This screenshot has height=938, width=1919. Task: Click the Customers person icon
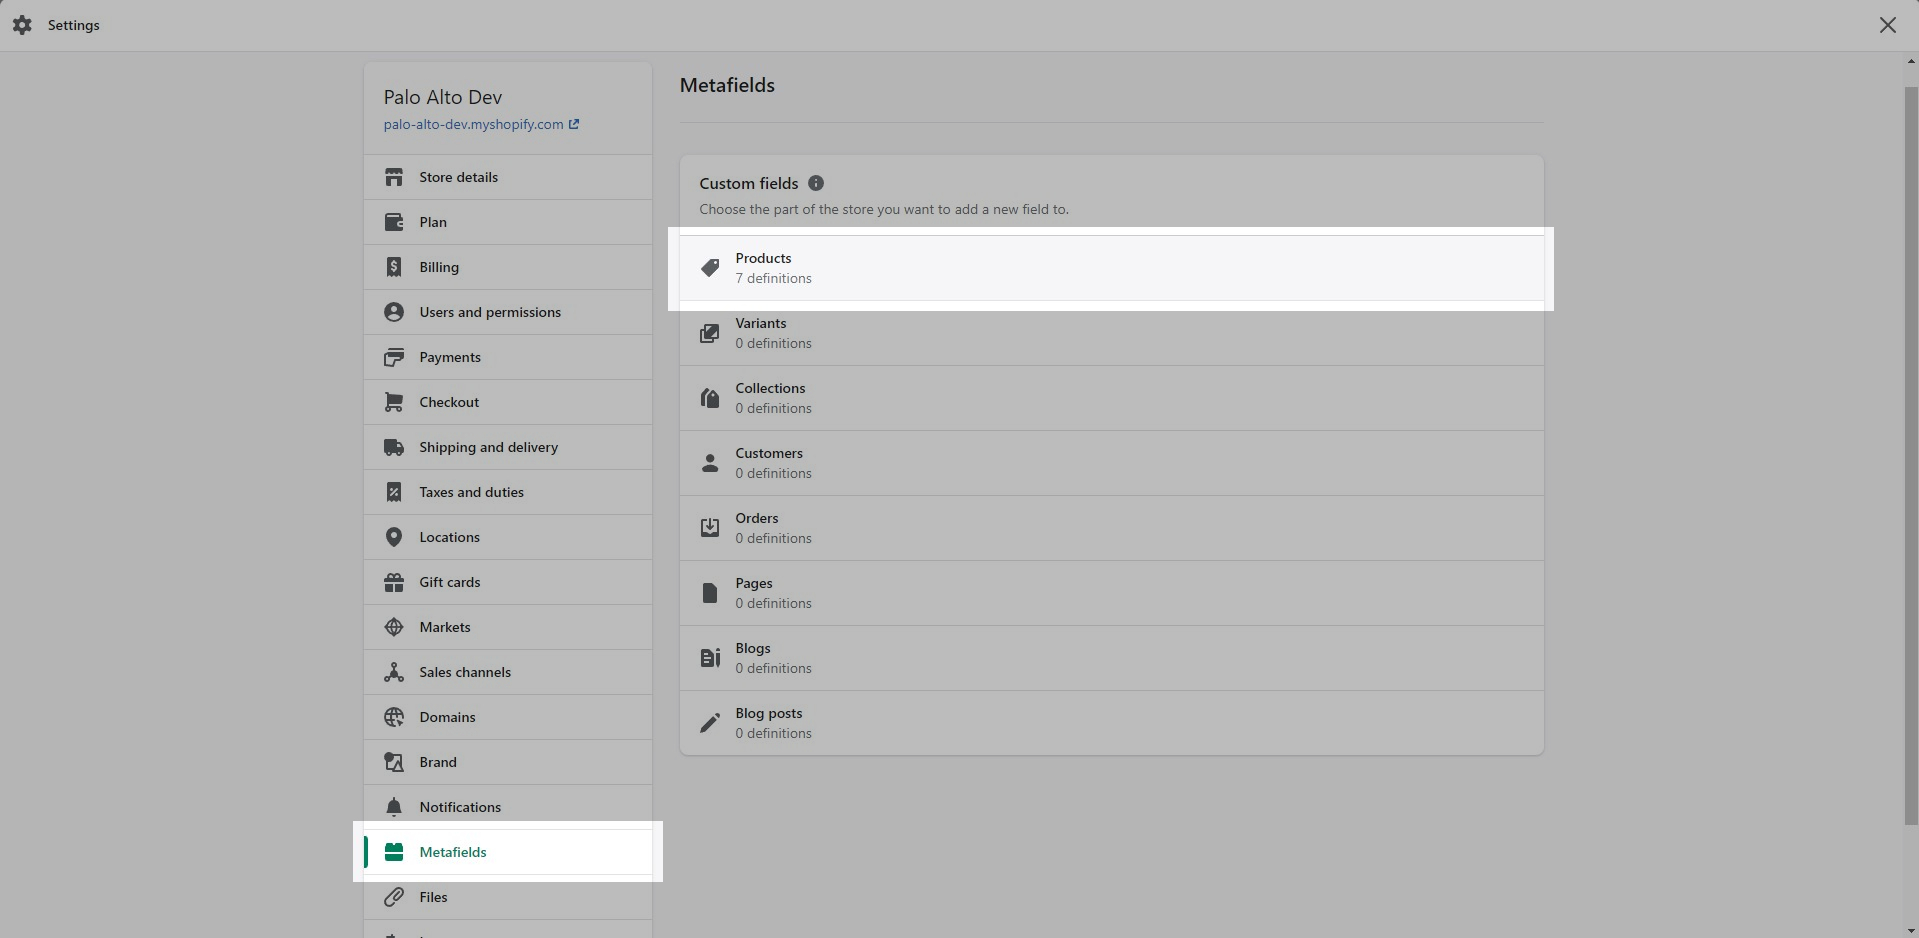710,463
